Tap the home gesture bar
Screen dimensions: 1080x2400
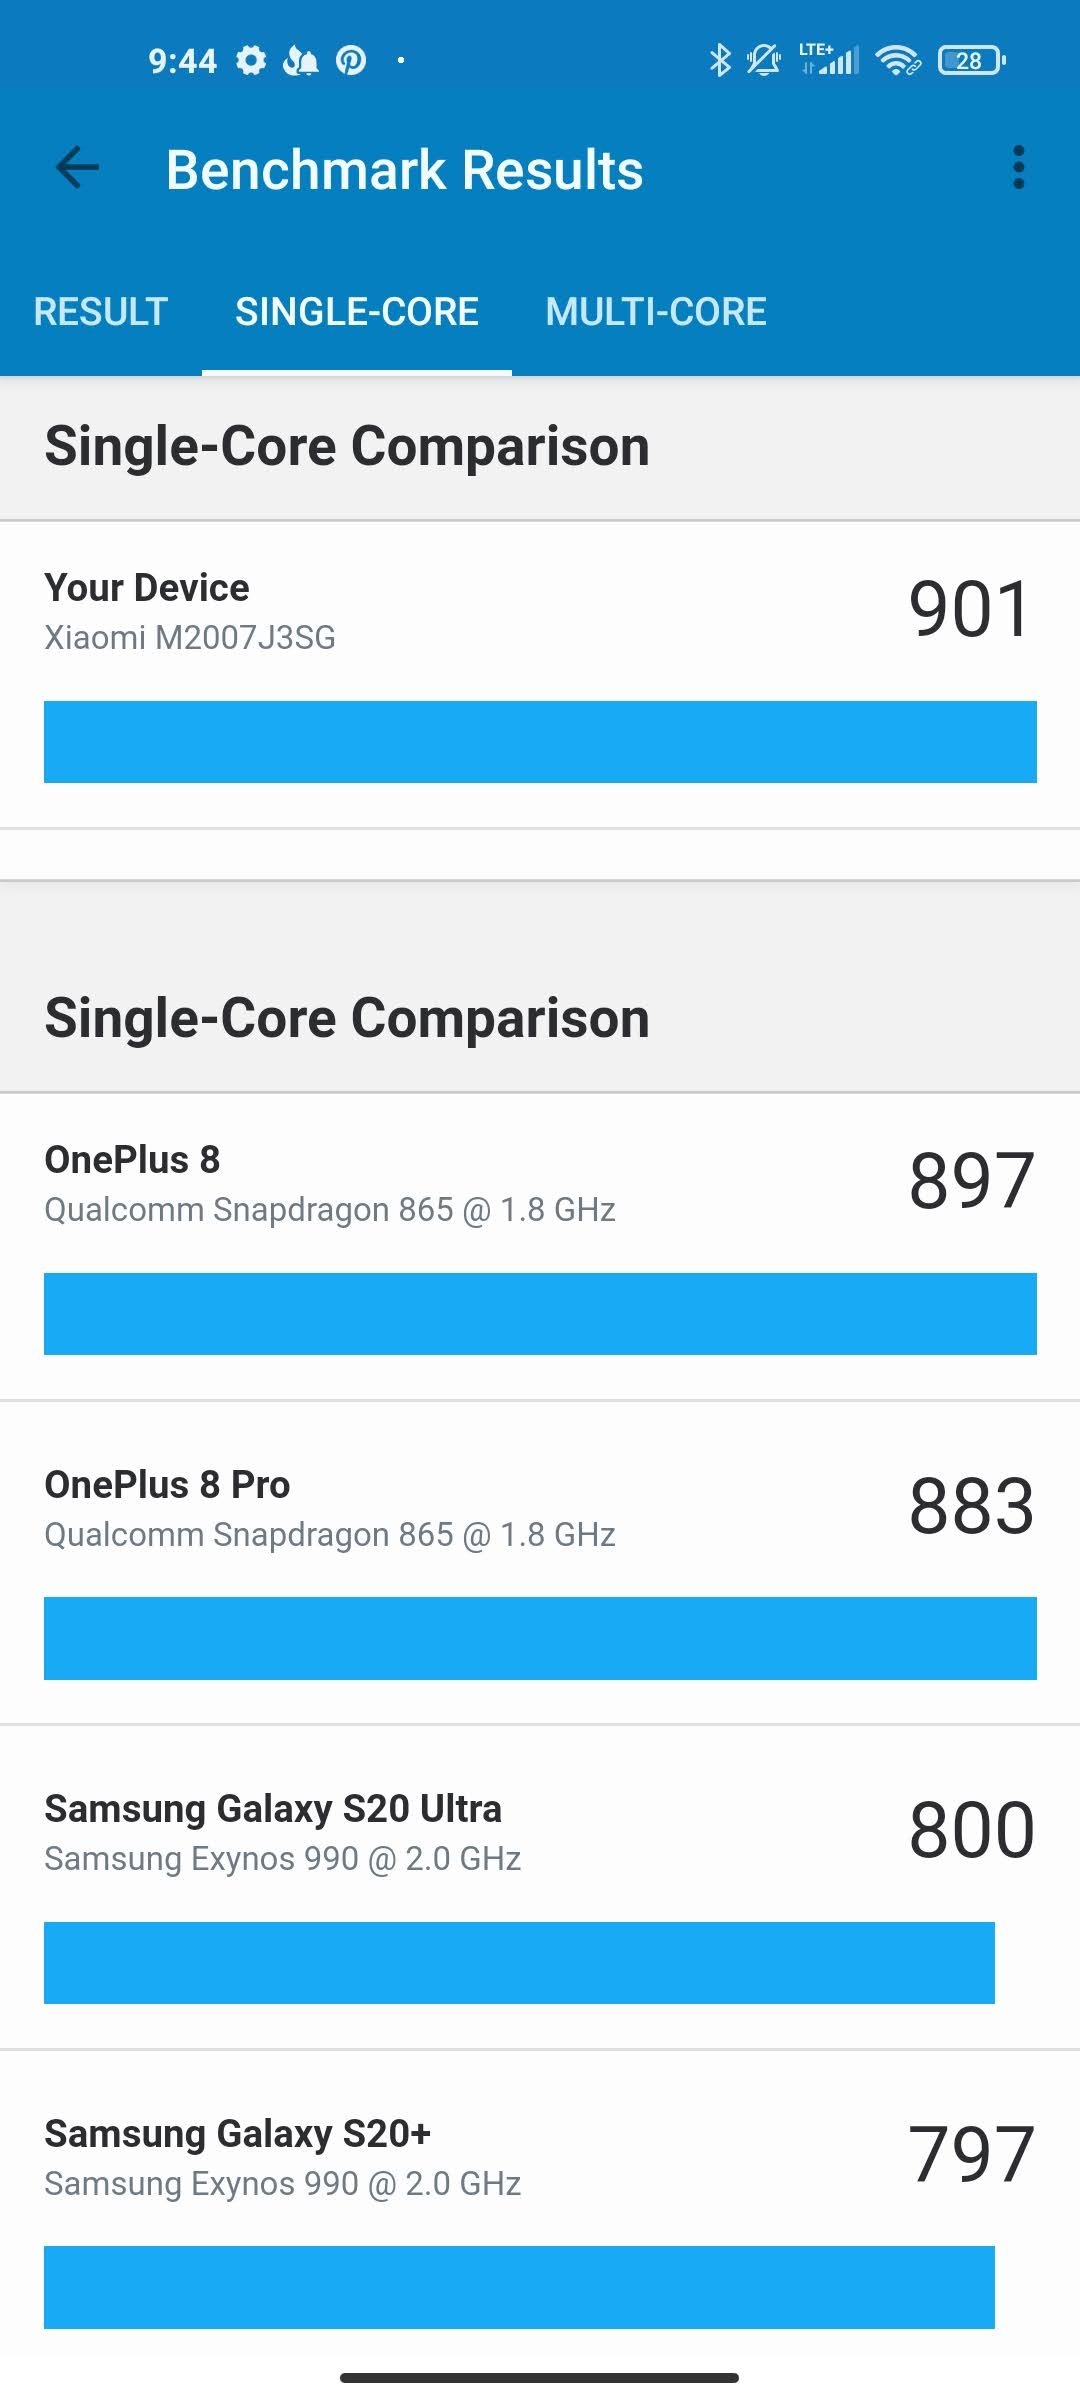tap(539, 2378)
